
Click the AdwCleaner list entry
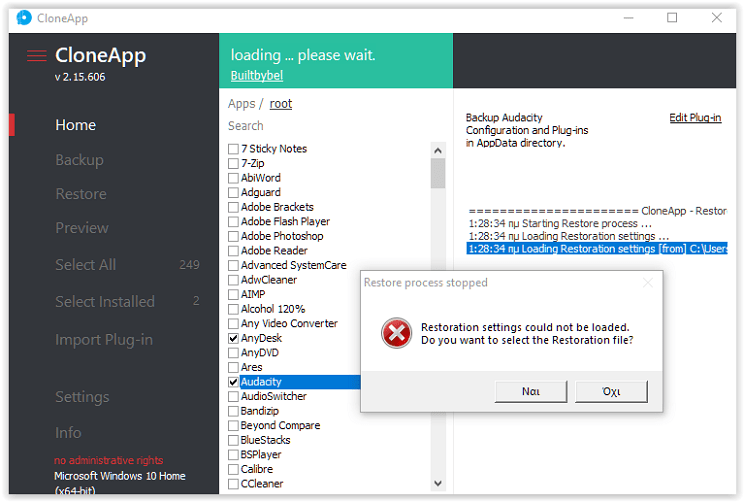coord(269,280)
